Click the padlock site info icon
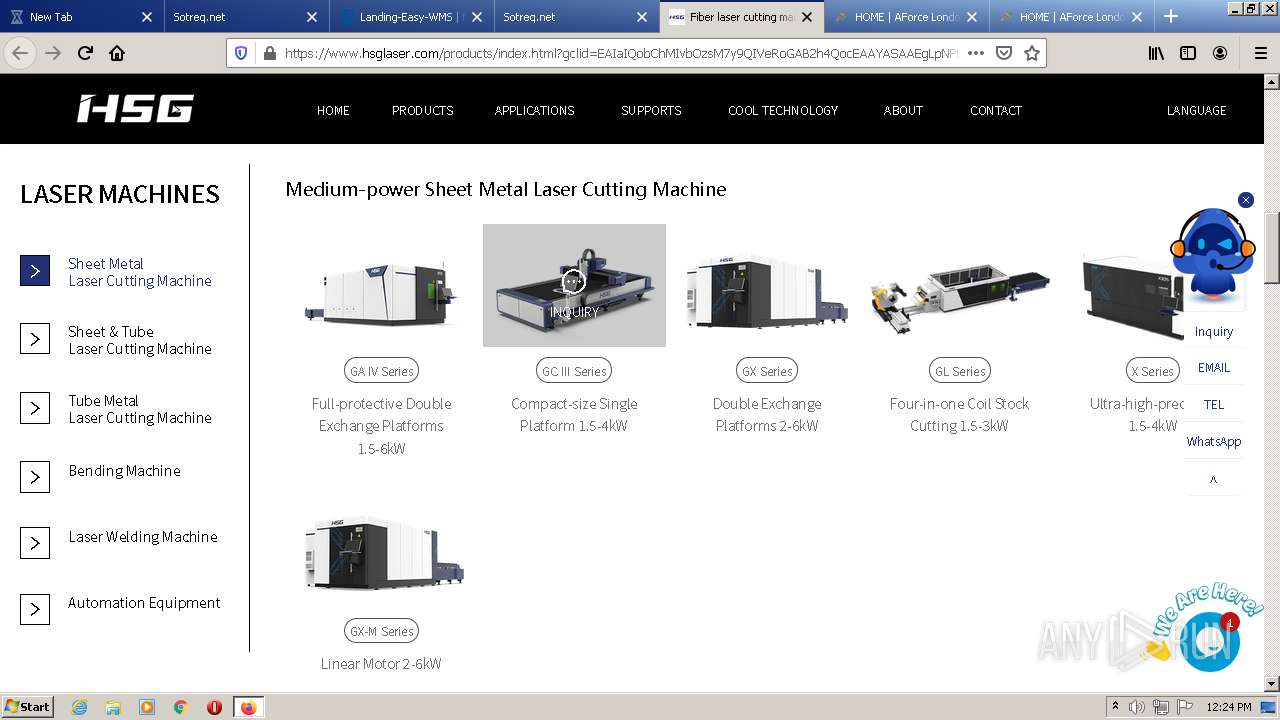The image size is (1280, 720). [x=268, y=53]
